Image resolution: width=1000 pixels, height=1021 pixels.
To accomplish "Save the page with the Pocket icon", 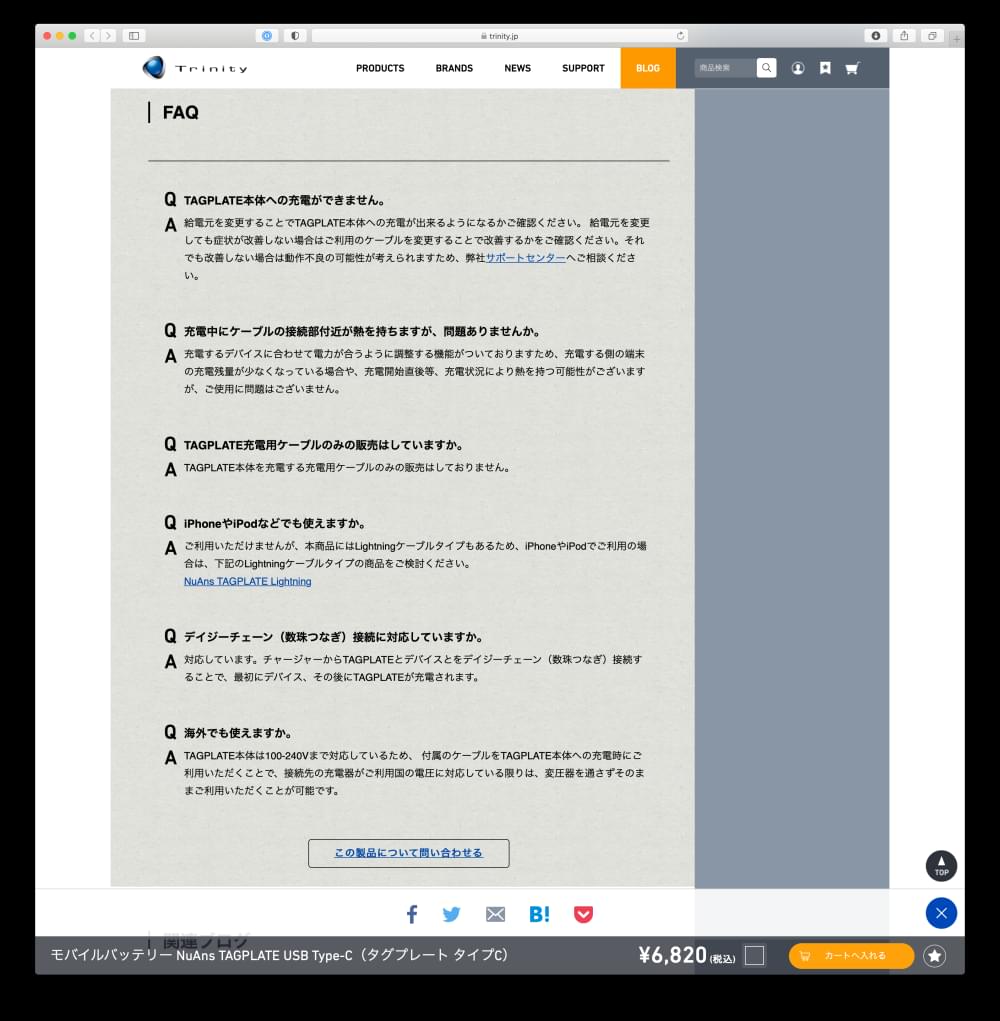I will 583,913.
